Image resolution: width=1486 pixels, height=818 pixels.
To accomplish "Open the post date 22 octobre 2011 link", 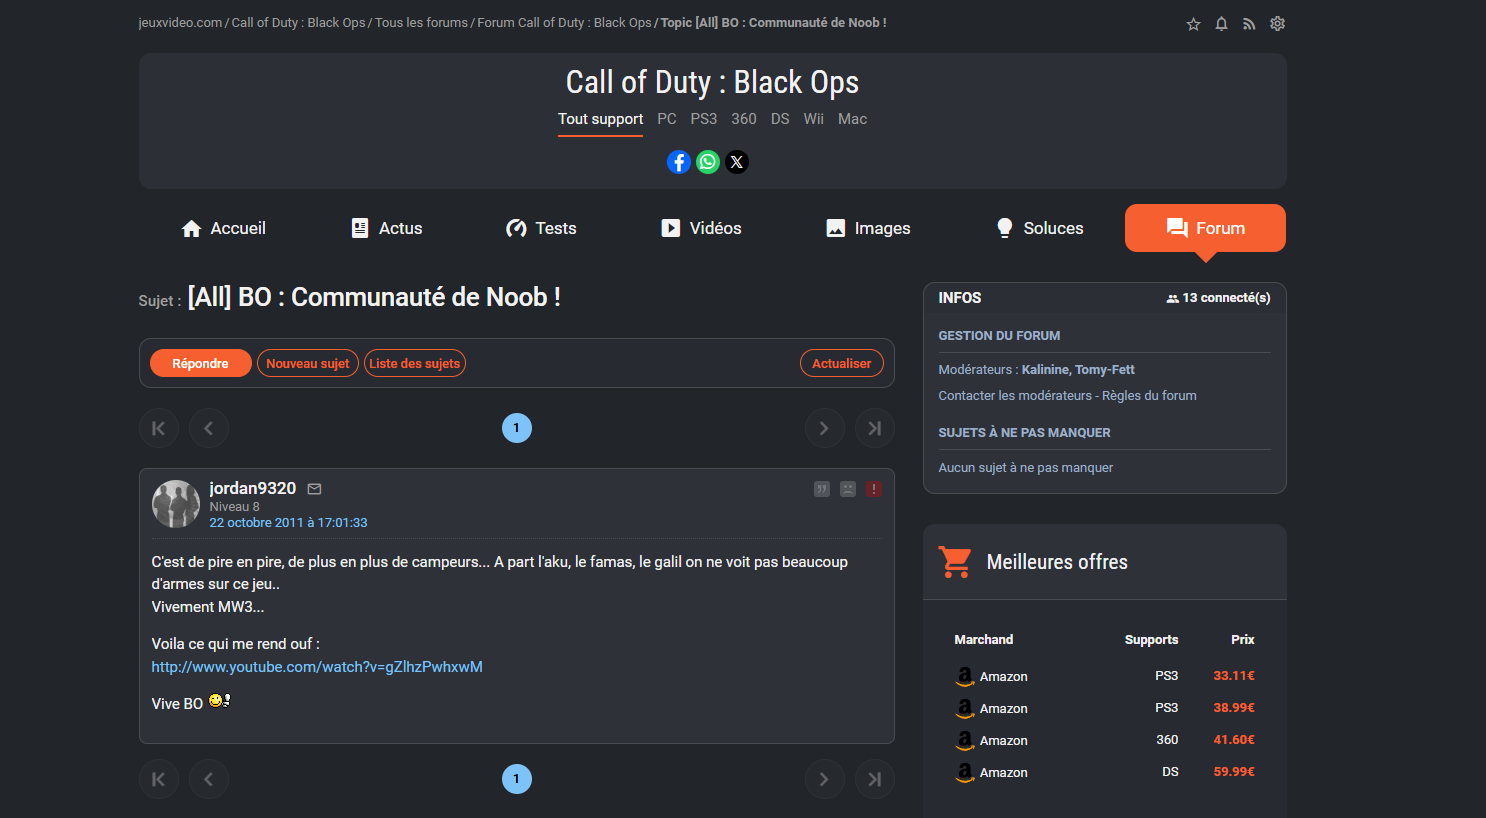I will [288, 523].
